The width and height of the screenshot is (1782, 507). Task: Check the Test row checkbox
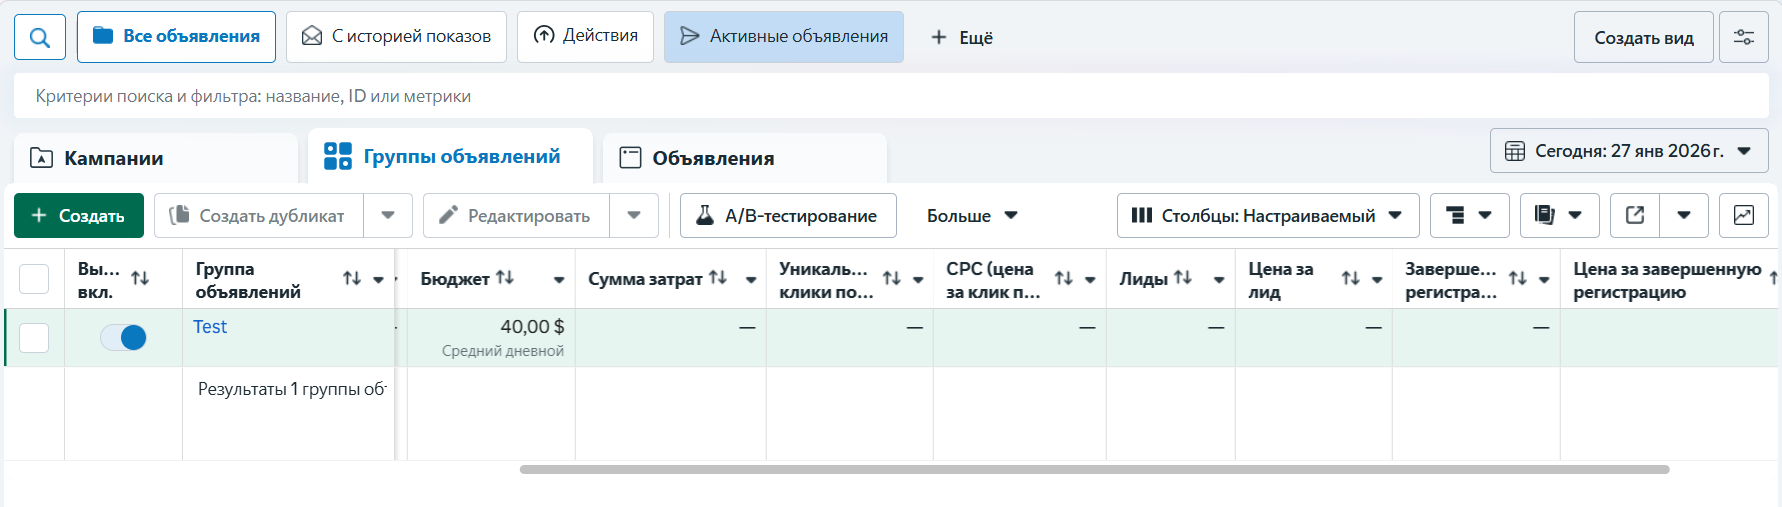coord(34,338)
